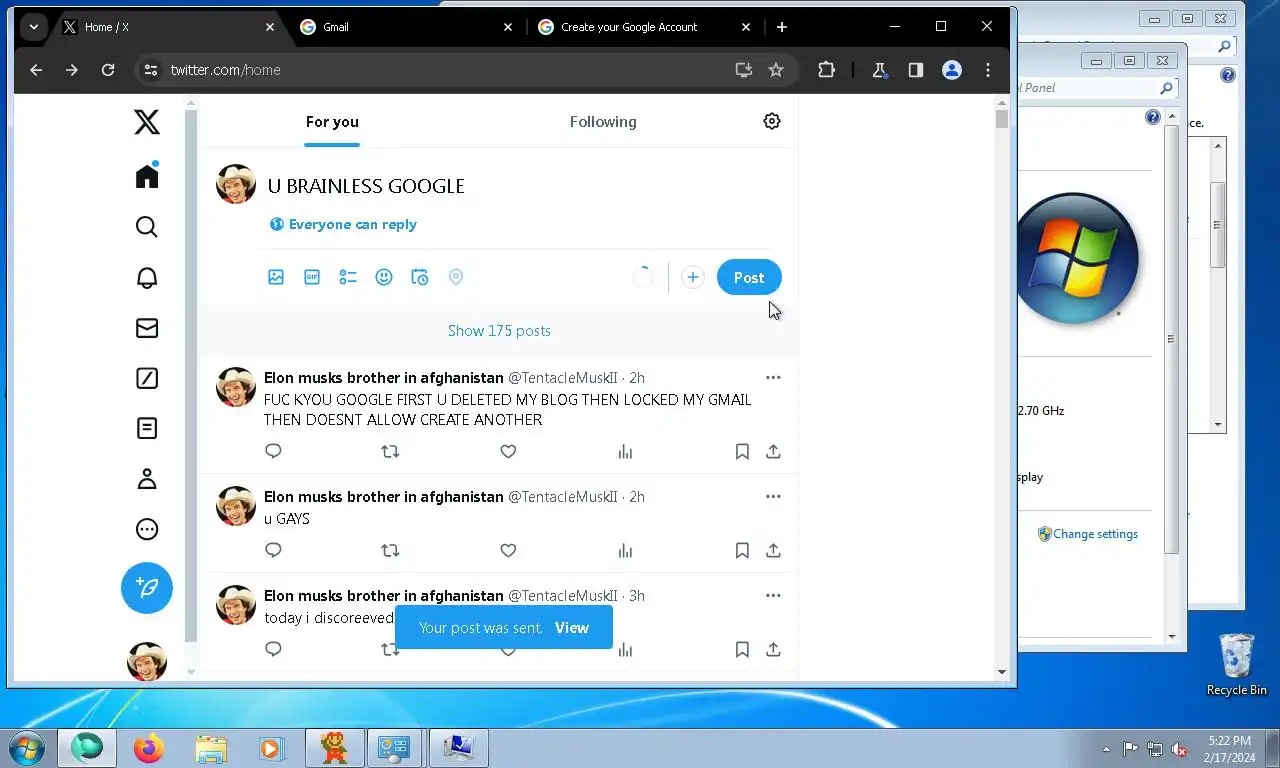The height and width of the screenshot is (768, 1280).
Task: Switch to Create your Google Account tab
Action: coord(645,27)
